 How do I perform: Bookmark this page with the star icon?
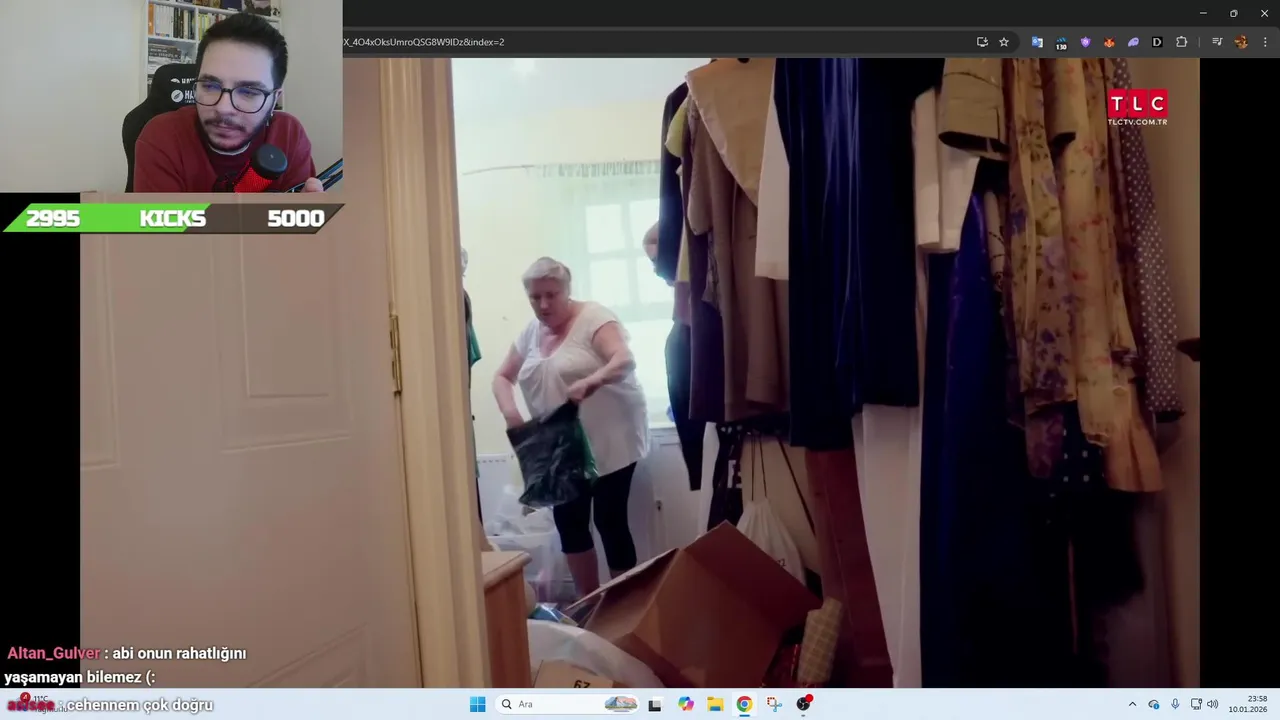(1004, 42)
